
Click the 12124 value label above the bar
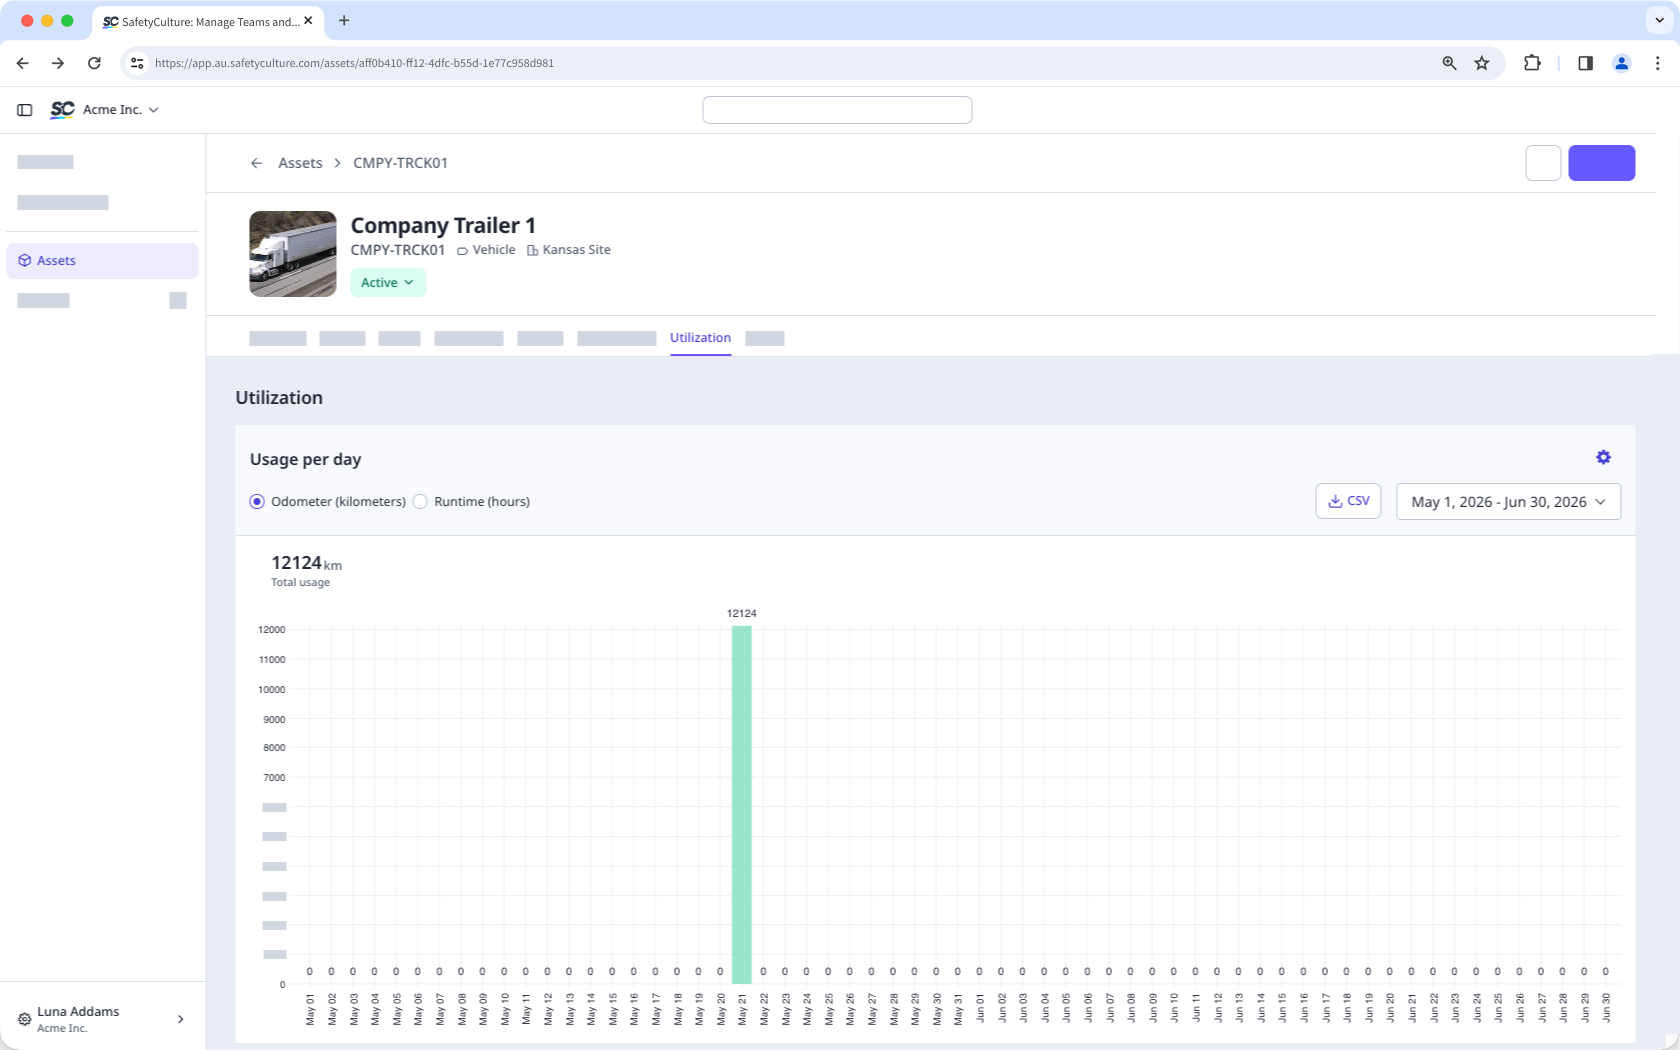[x=742, y=613]
